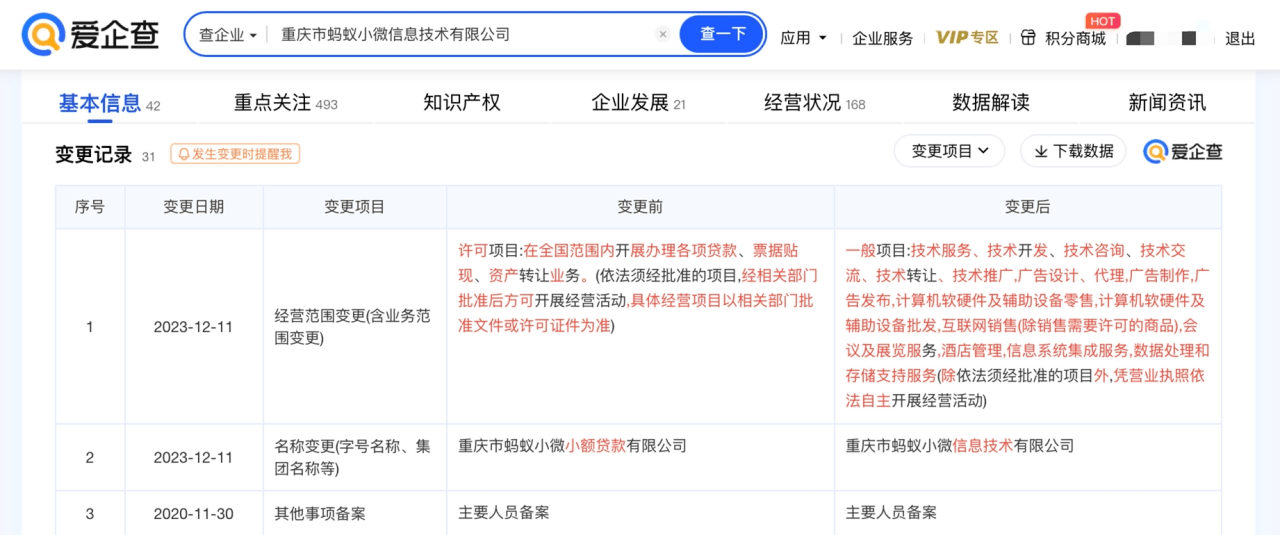This screenshot has height=535, width=1280.
Task: Clear the search box with the x icon
Action: point(662,34)
